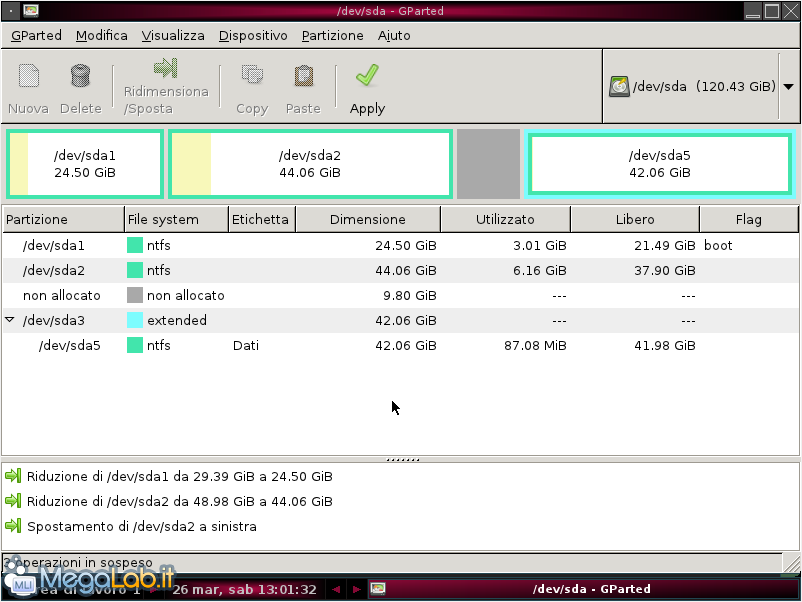
Task: Click the arrow icon beside Riduzione di /dev/sda1
Action: pyautogui.click(x=13, y=476)
